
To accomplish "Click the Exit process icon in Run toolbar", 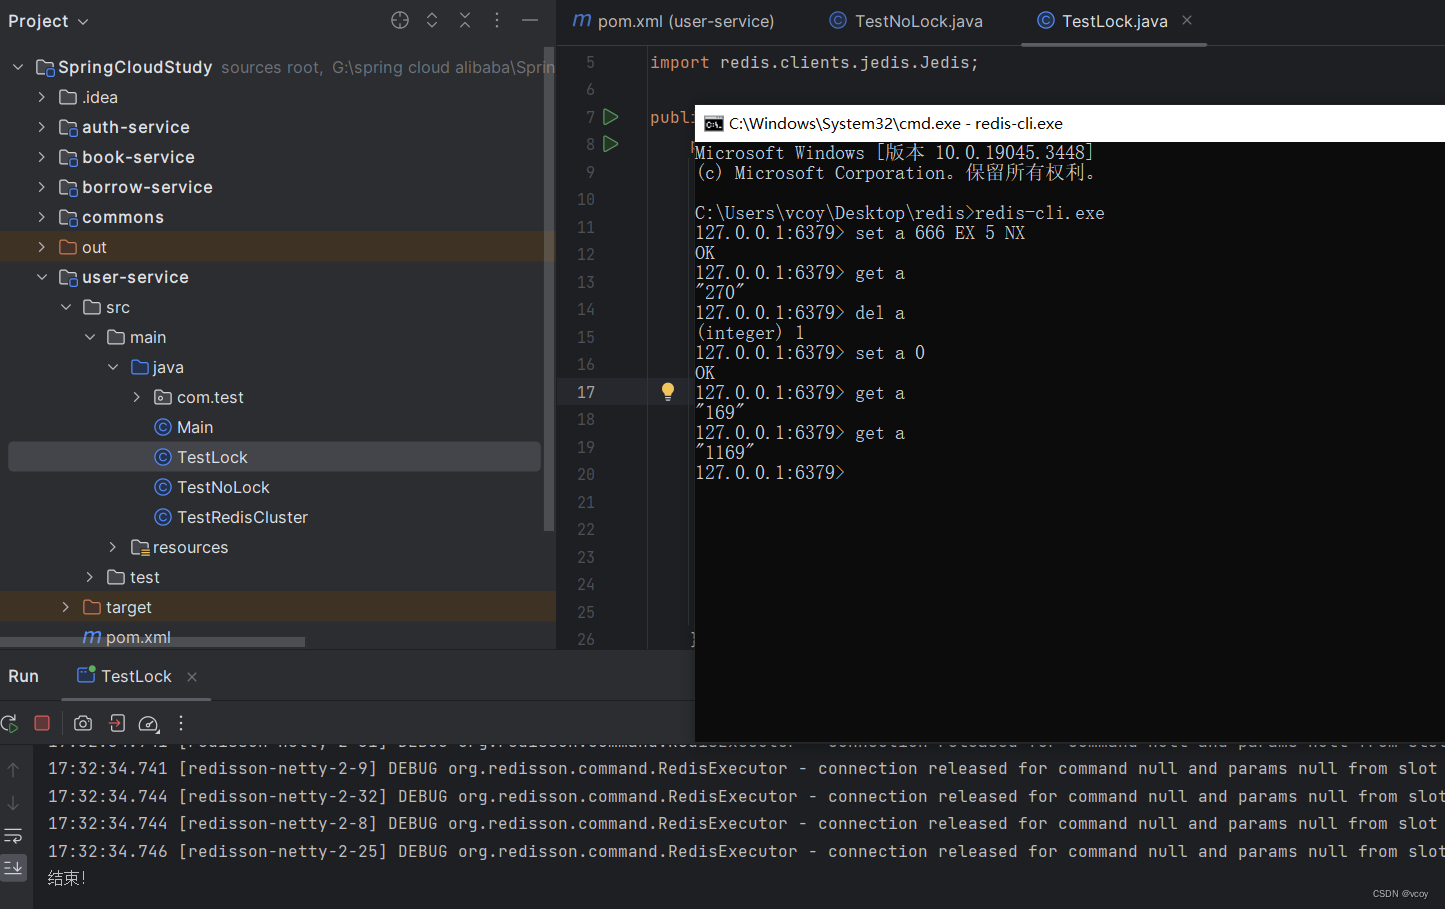I will 117,723.
